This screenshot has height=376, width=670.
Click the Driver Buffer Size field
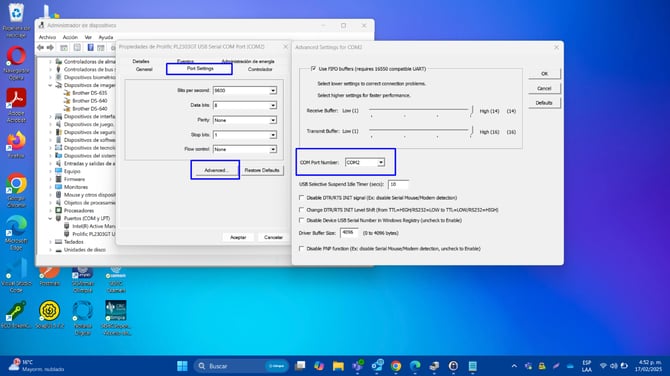tap(348, 232)
